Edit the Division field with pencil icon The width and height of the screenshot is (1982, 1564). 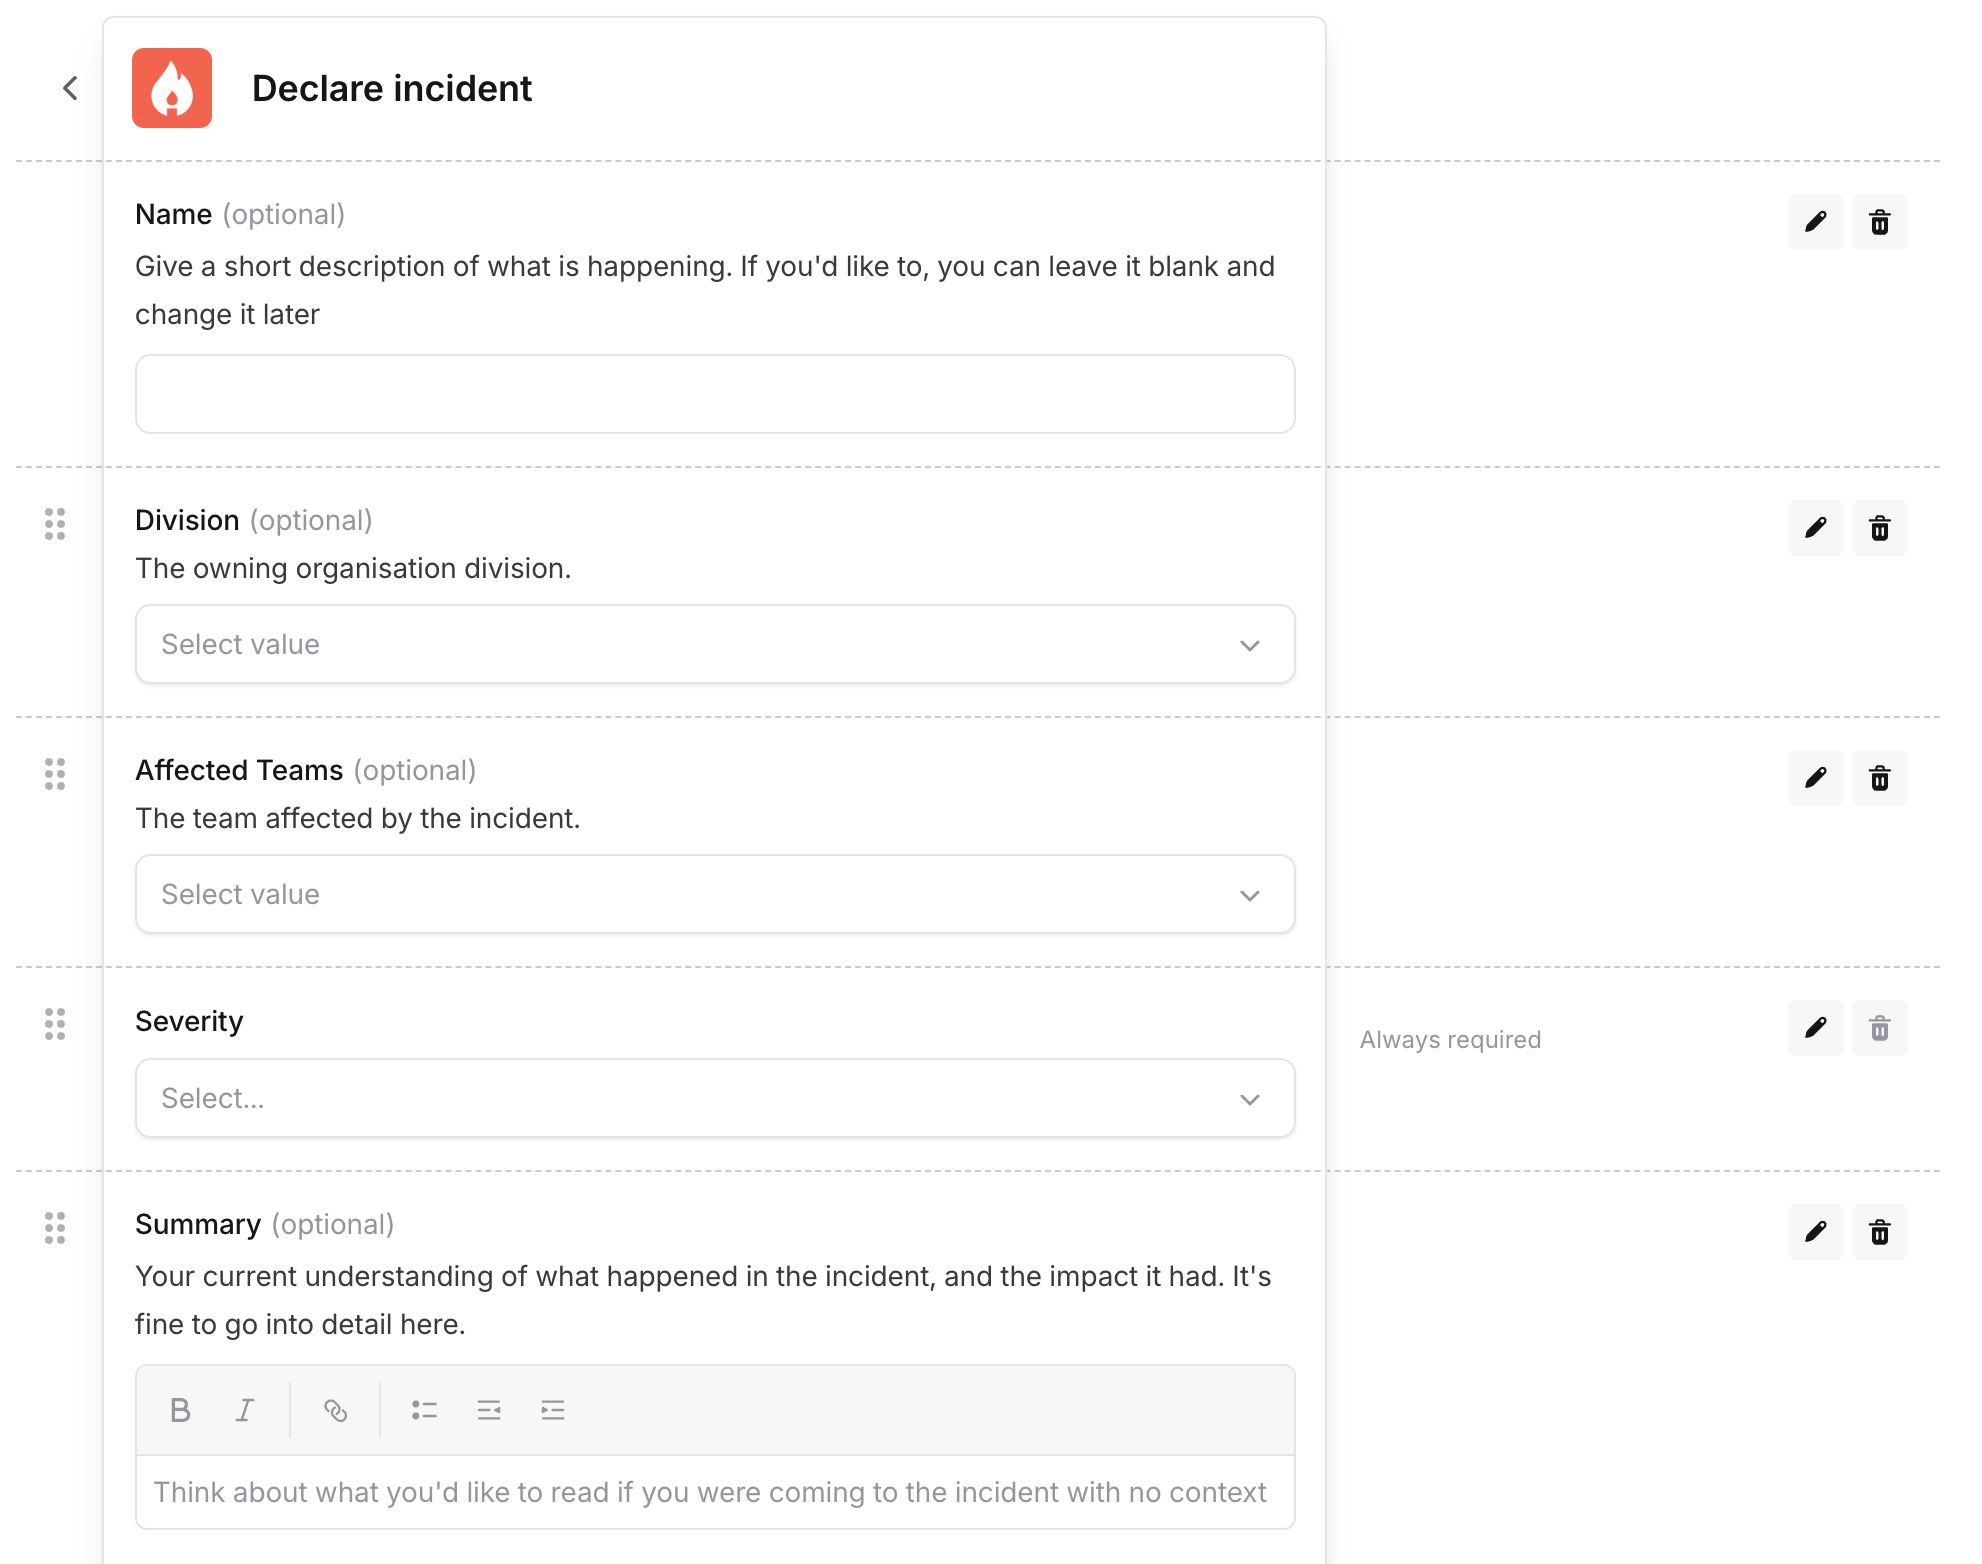click(1815, 528)
